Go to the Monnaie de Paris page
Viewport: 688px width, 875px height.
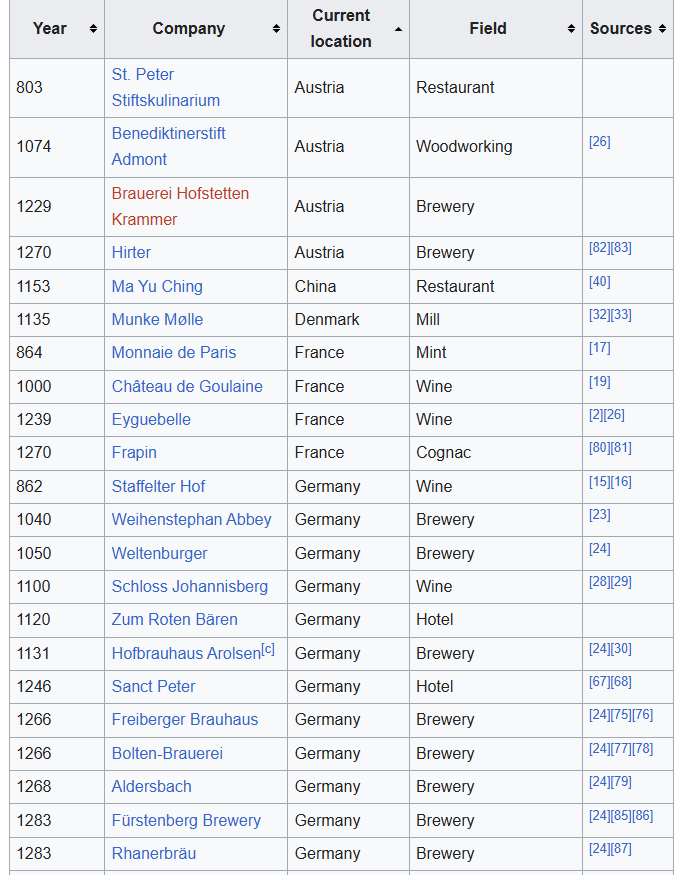pyautogui.click(x=174, y=352)
